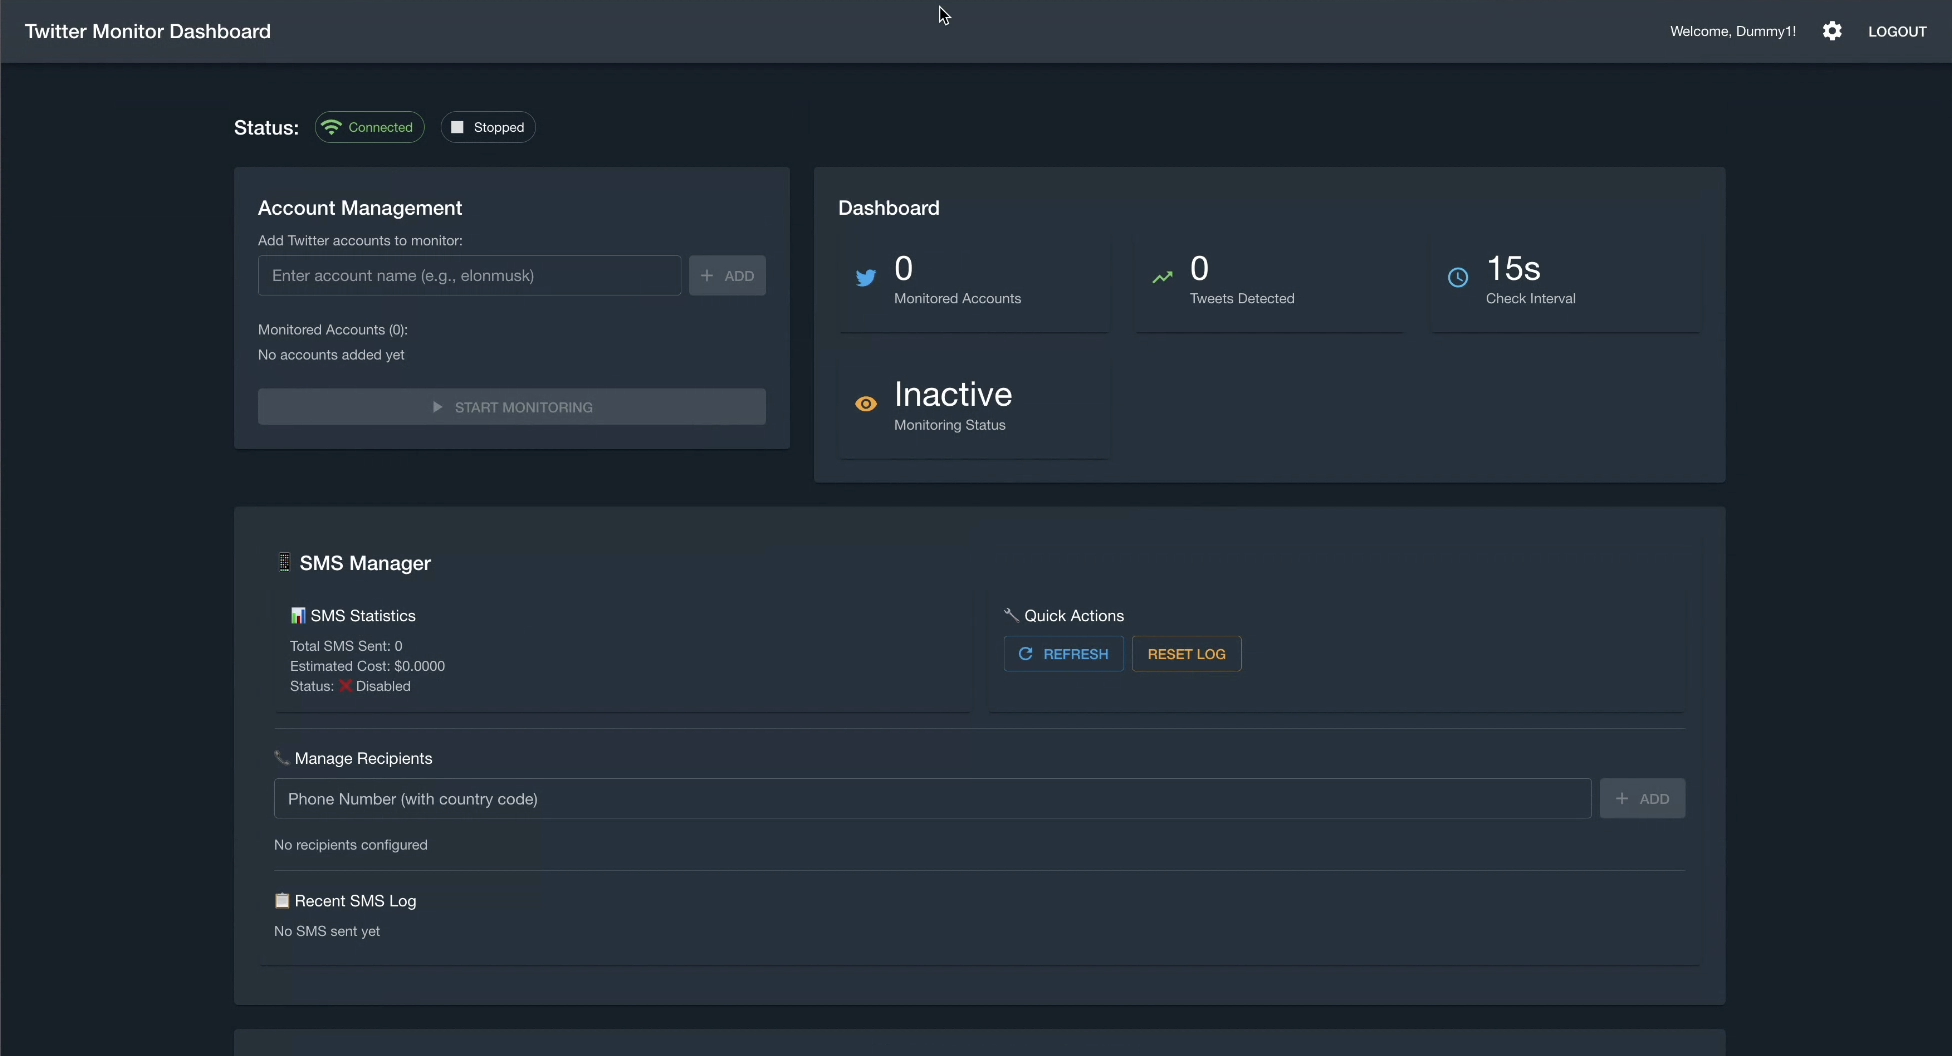The height and width of the screenshot is (1056, 1952).
Task: Click ADD button next to account name field
Action: click(727, 275)
